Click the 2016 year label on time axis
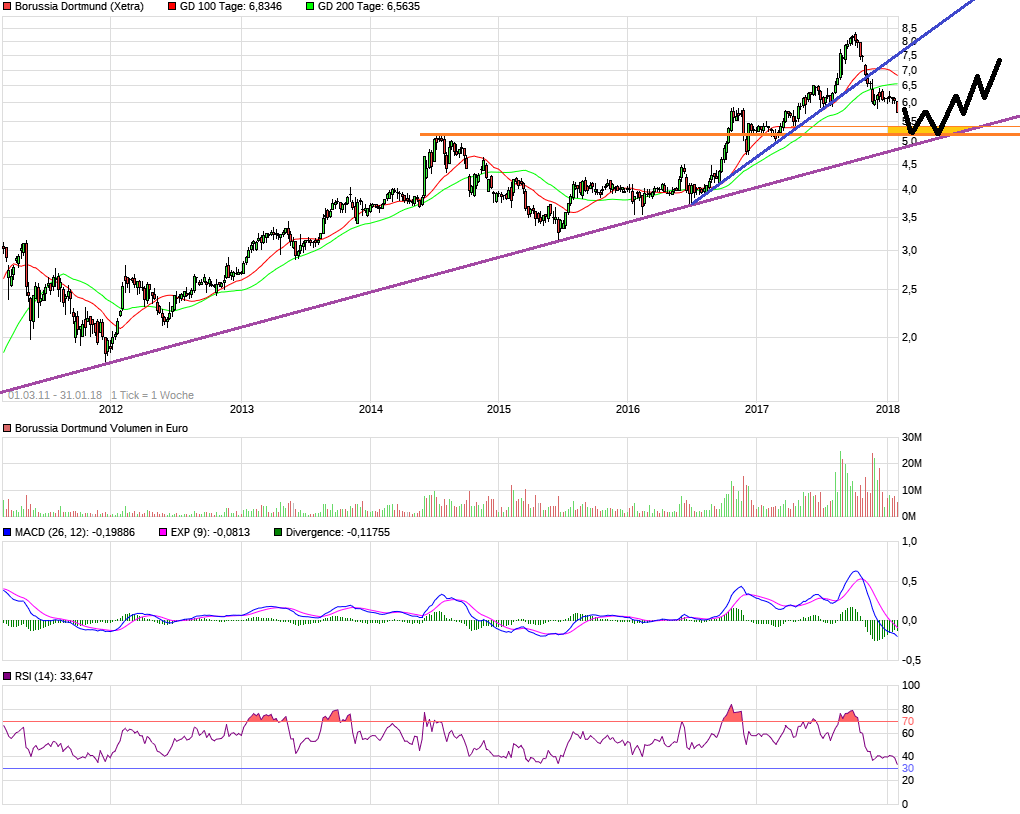The height and width of the screenshot is (814, 1020). coord(628,409)
